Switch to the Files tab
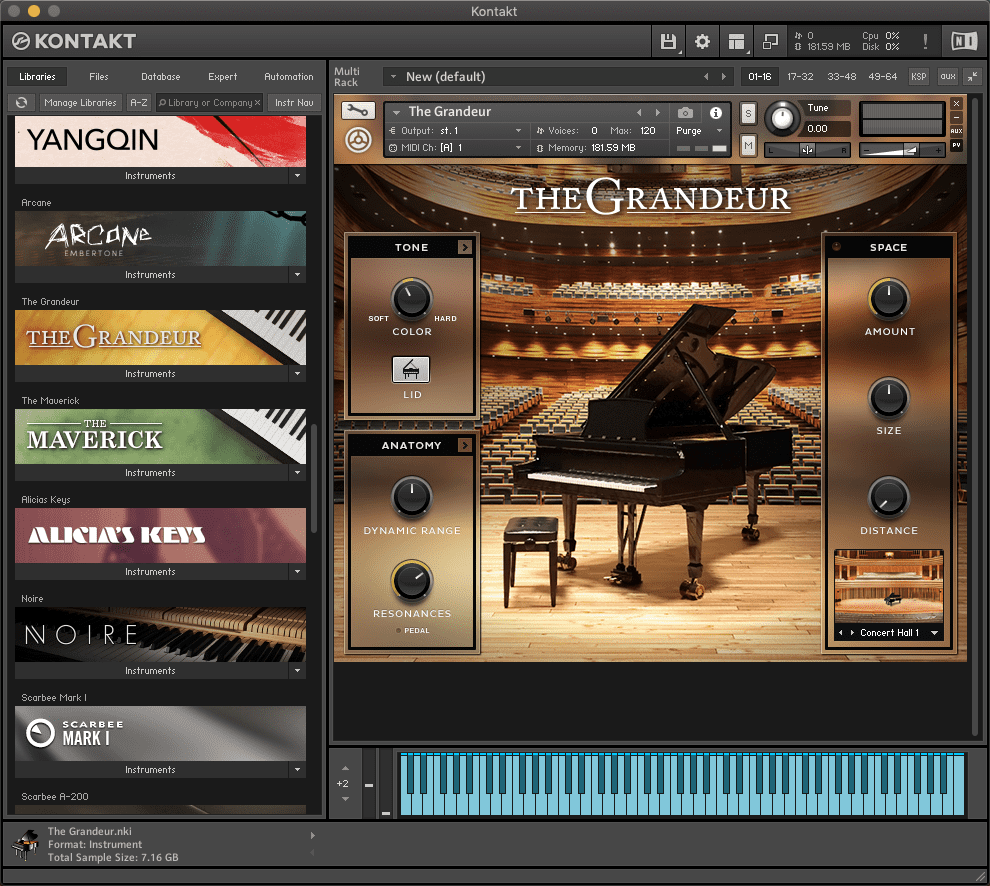Viewport: 990px width, 886px height. click(98, 77)
